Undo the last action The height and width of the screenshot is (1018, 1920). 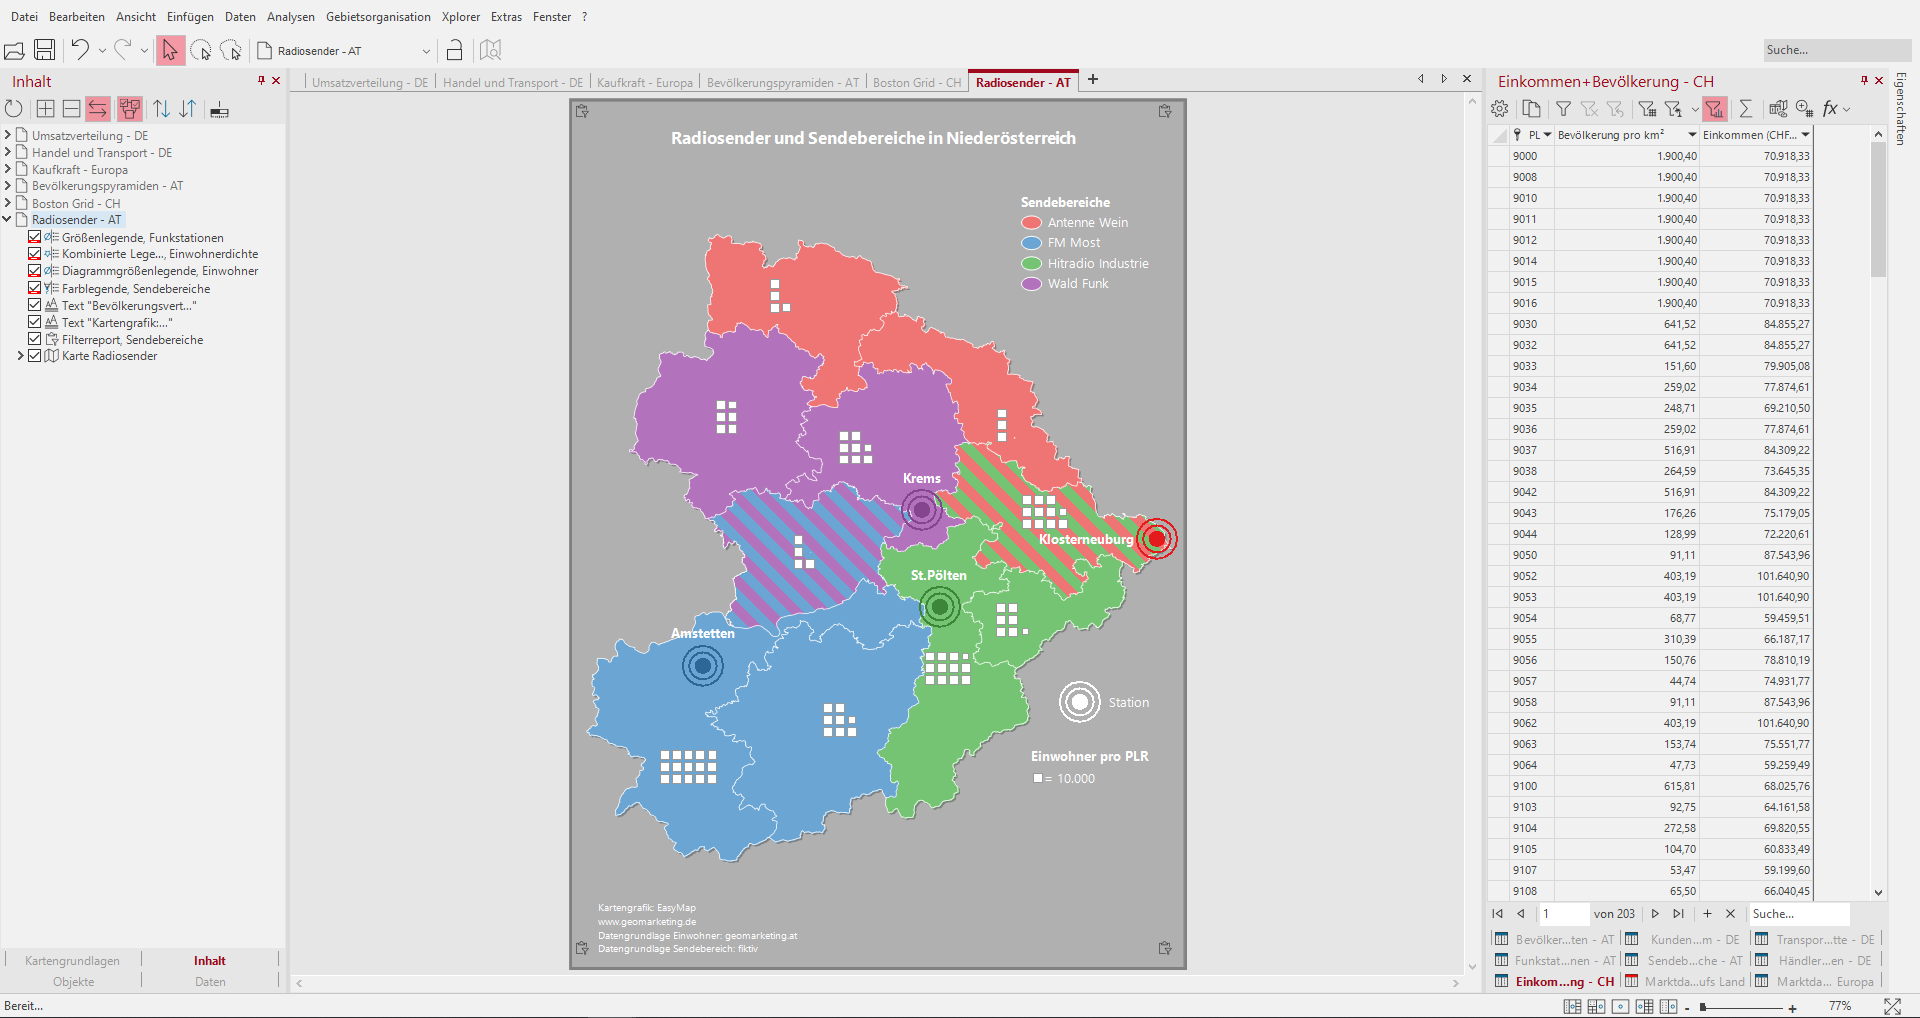point(80,50)
